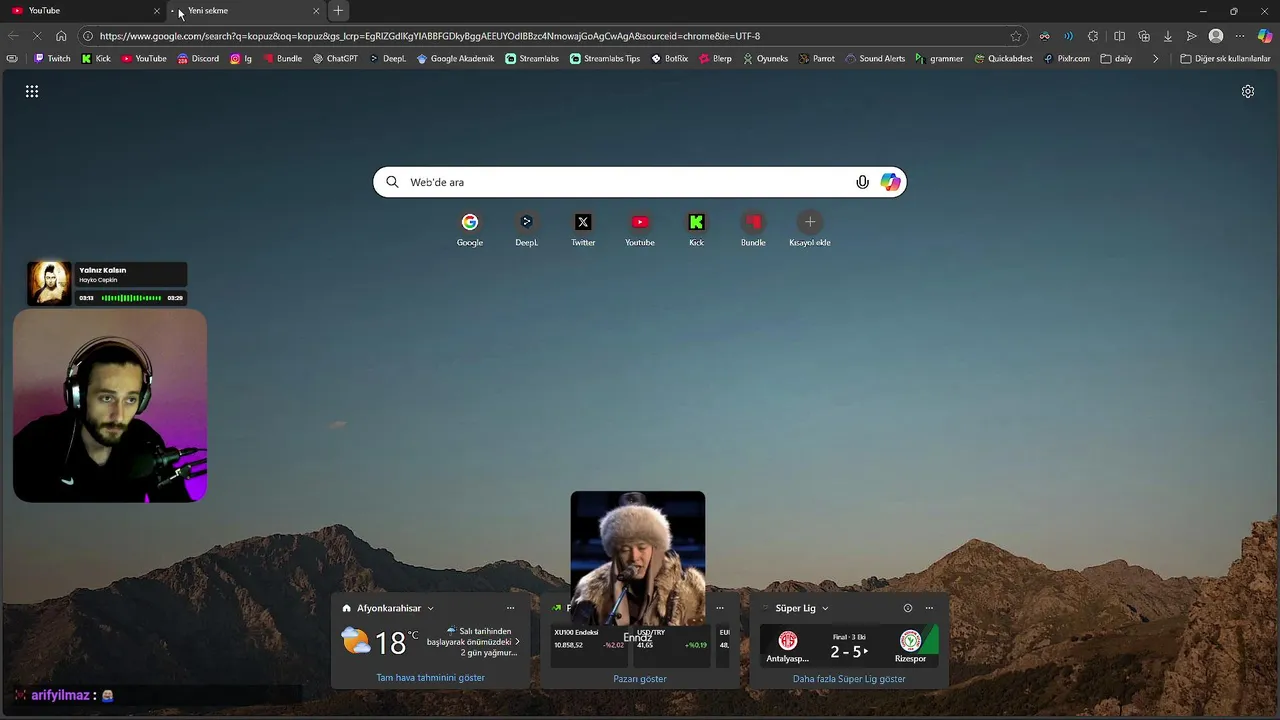
Task: Click the address bar URL field
Action: [550, 36]
